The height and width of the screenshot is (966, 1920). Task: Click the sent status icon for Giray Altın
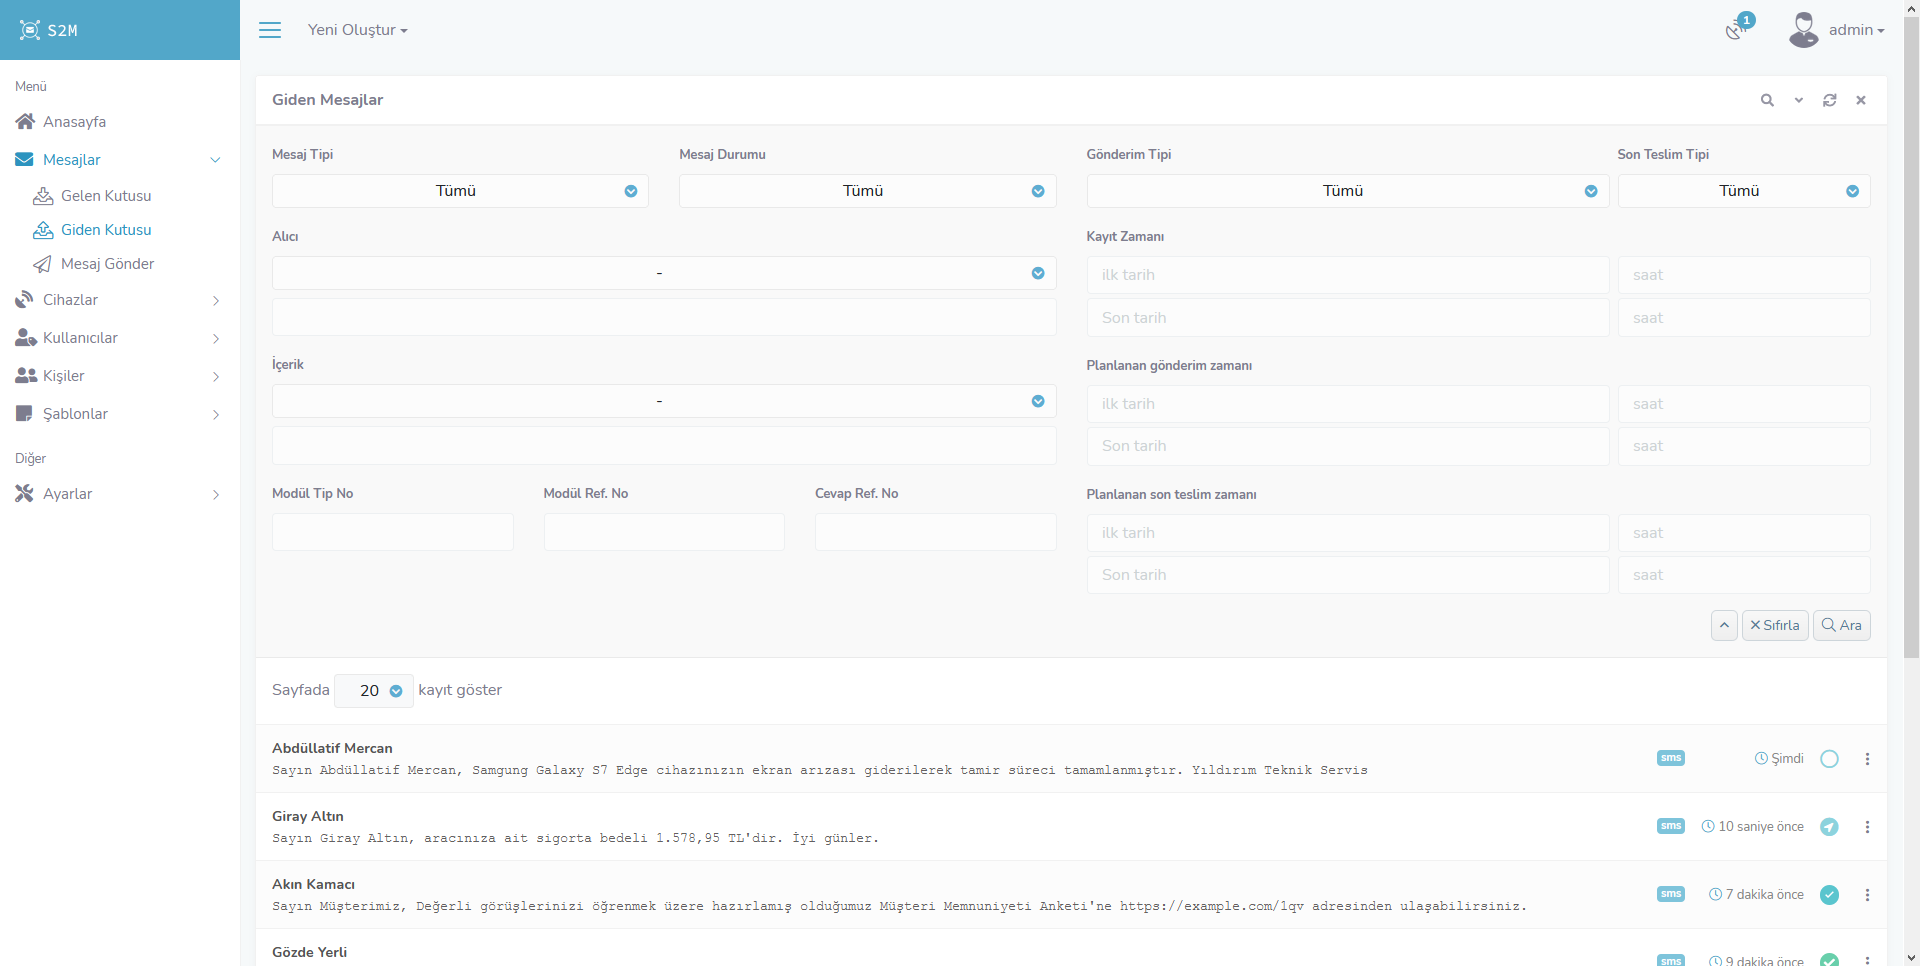click(x=1829, y=827)
